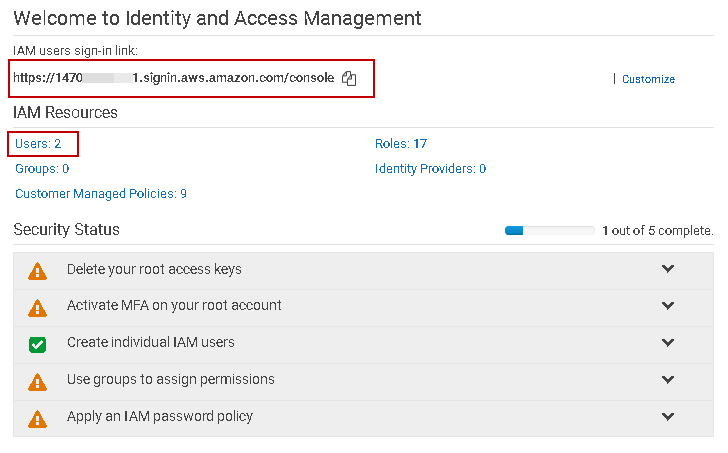Open Customer Managed Policies: 9 link
Image resolution: width=728 pixels, height=453 pixels.
click(100, 194)
